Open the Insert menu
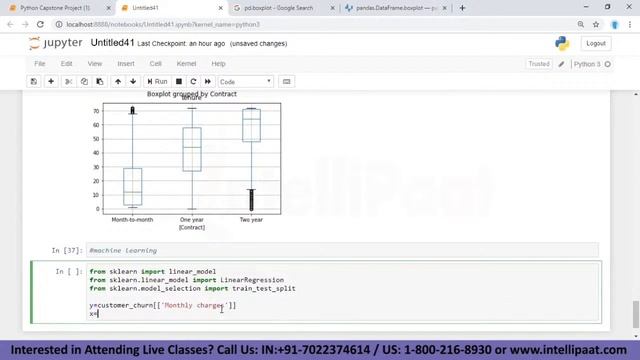The height and width of the screenshot is (360, 640). (x=126, y=64)
